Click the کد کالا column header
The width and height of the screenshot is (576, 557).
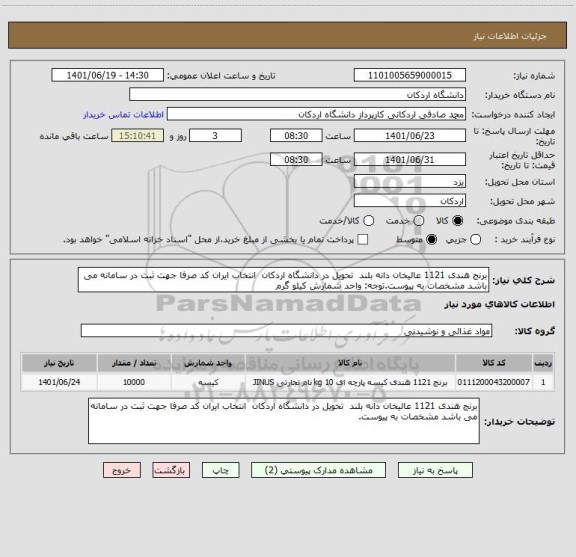click(x=494, y=363)
